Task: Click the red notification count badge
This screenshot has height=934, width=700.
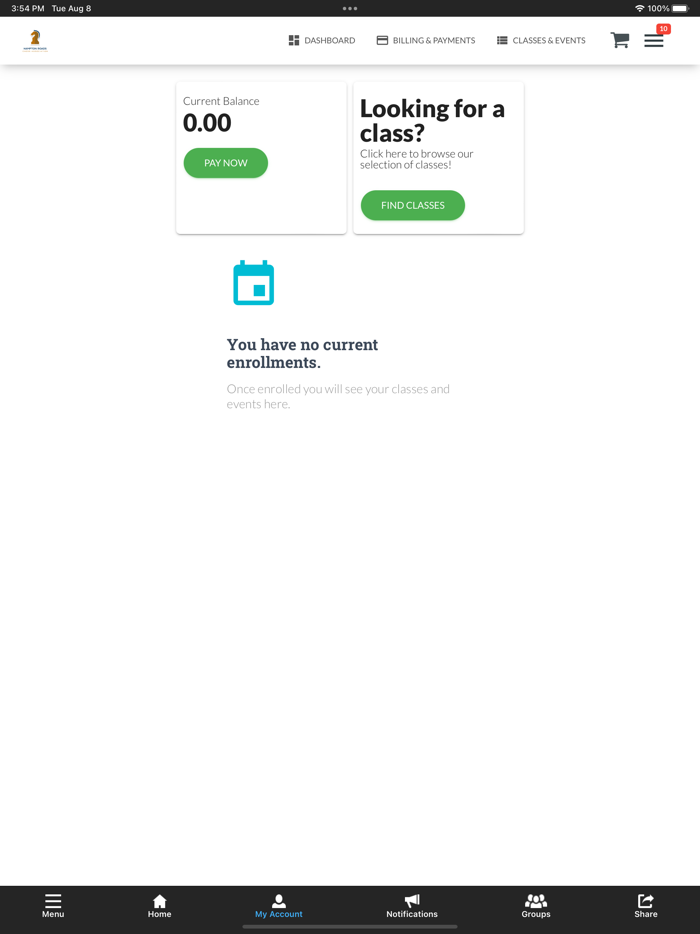Action: pyautogui.click(x=663, y=29)
